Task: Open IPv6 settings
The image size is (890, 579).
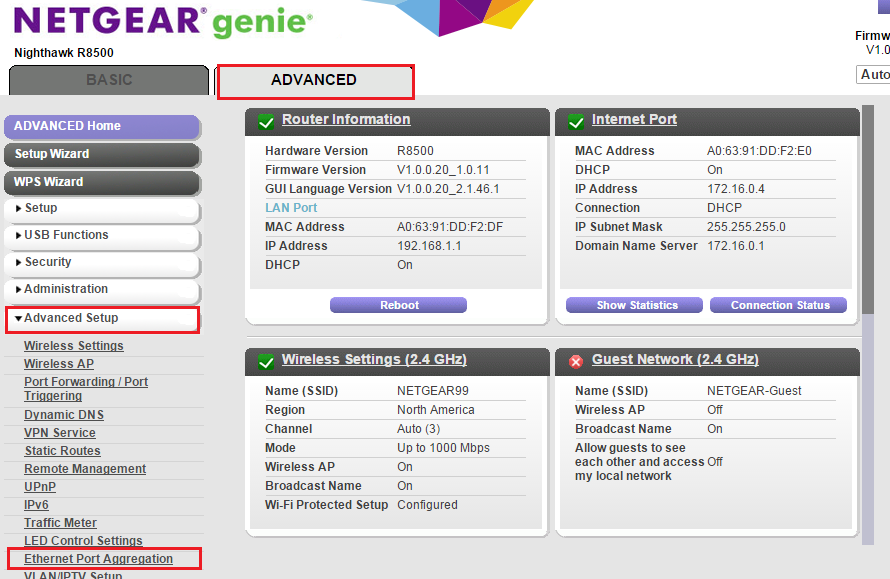Action: [x=36, y=505]
